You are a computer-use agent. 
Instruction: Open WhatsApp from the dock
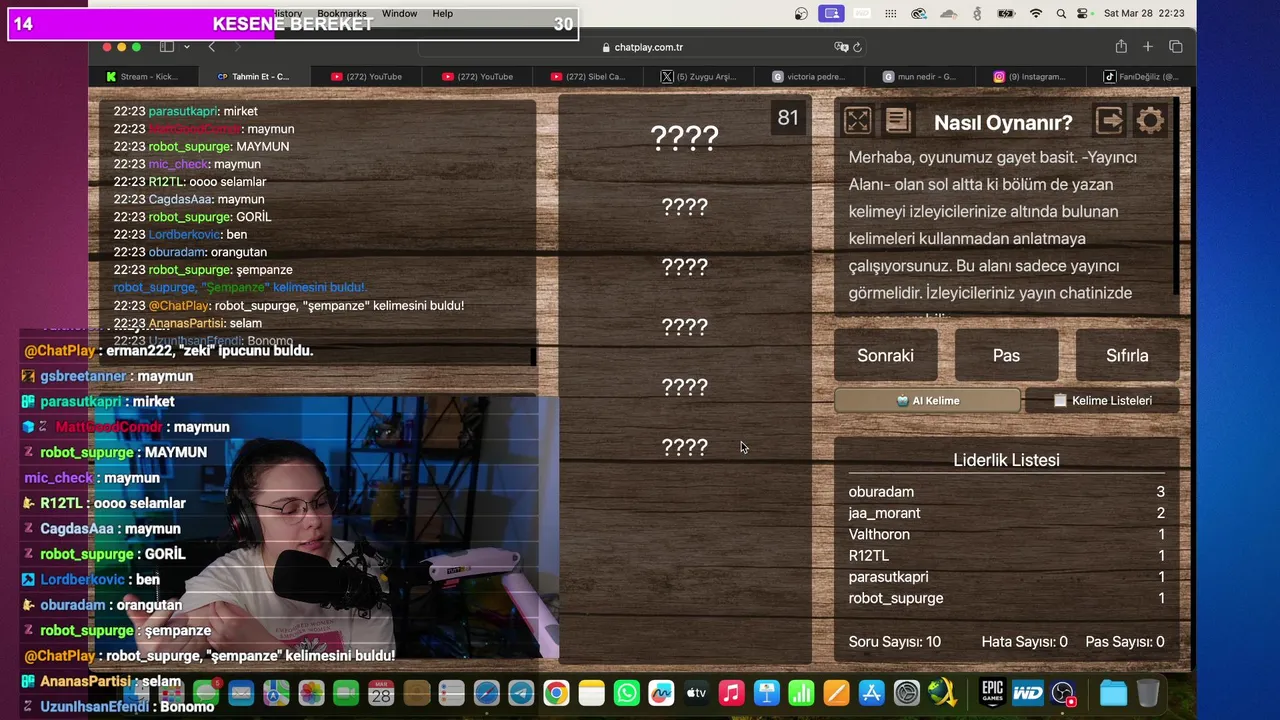[x=626, y=693]
